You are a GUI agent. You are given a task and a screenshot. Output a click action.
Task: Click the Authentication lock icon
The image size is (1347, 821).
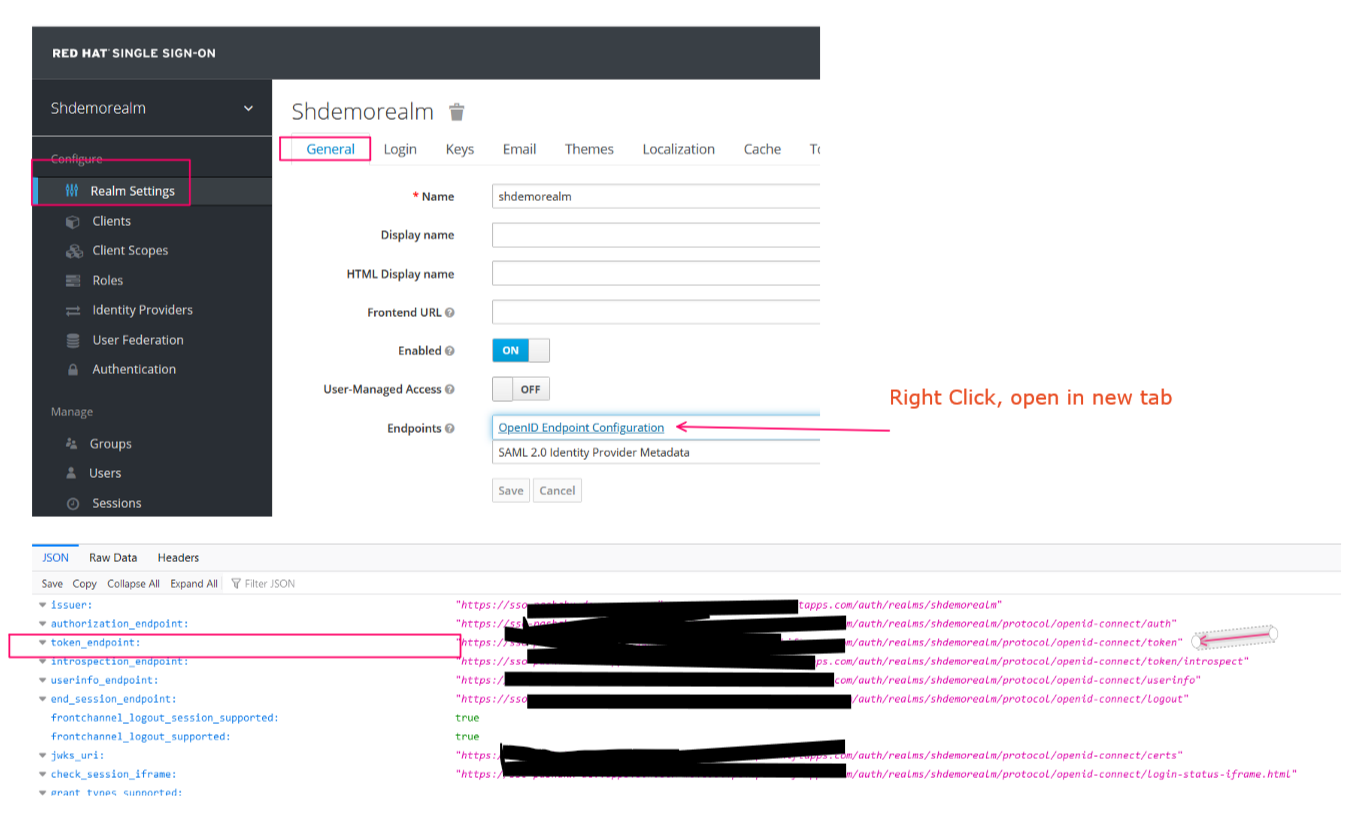pos(73,370)
